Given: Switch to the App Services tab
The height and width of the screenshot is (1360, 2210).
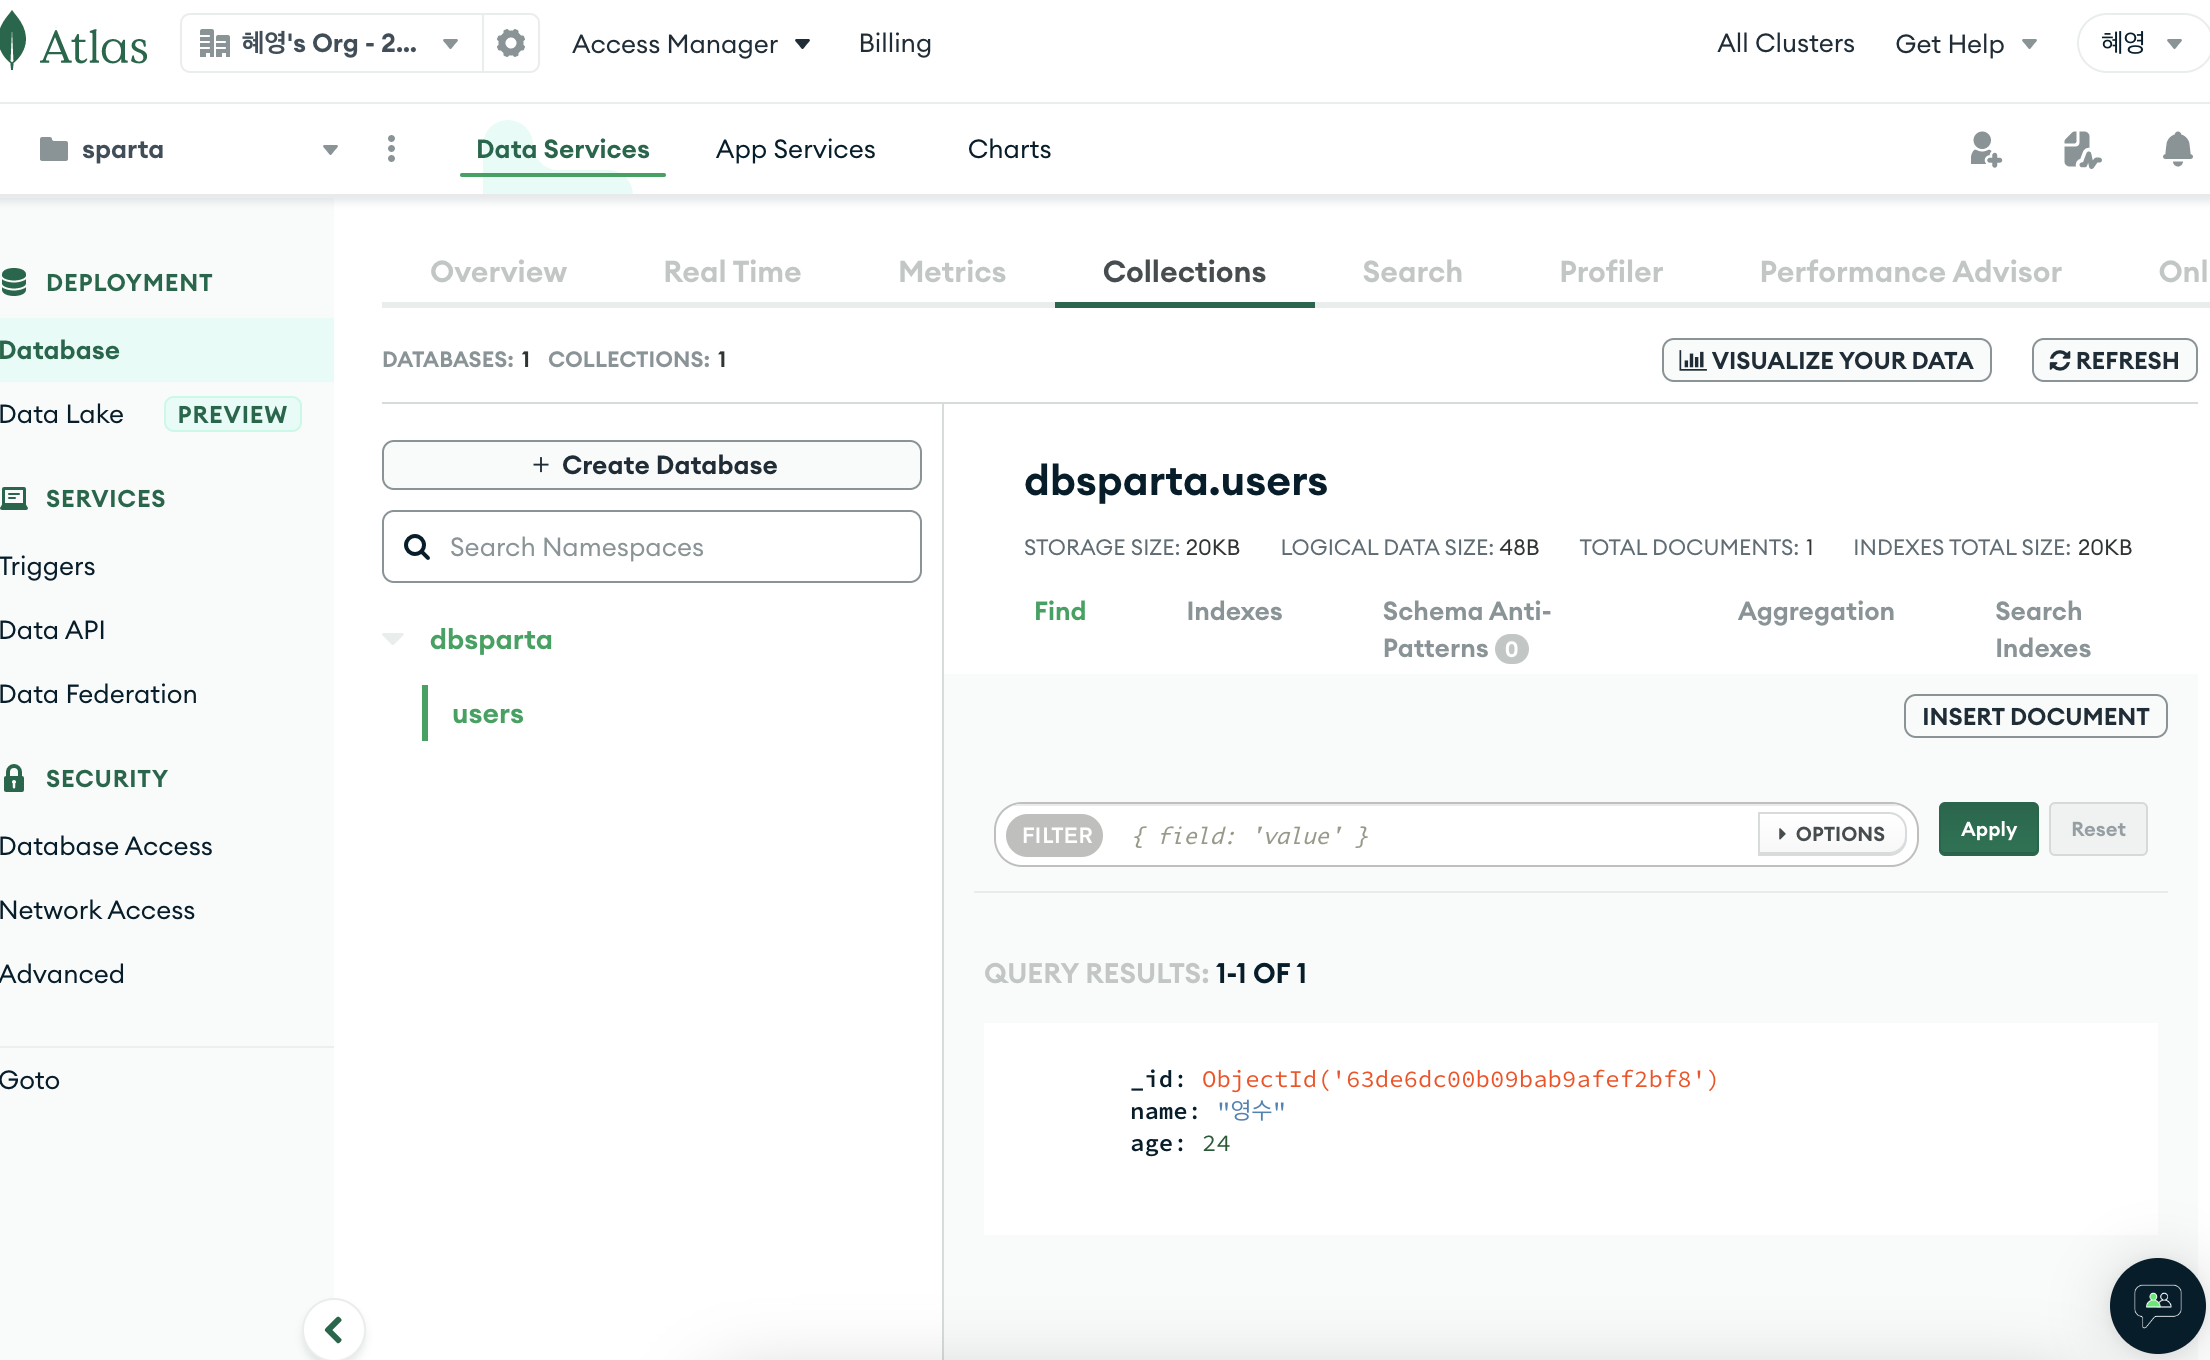Looking at the screenshot, I should click(795, 149).
